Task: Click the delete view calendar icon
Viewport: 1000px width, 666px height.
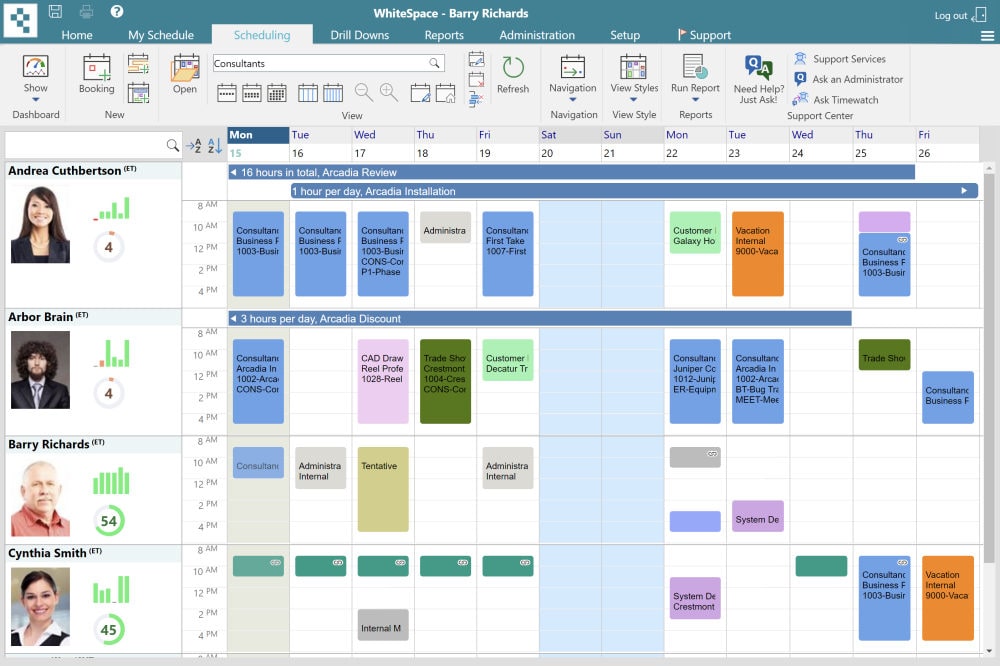Action: click(x=476, y=80)
